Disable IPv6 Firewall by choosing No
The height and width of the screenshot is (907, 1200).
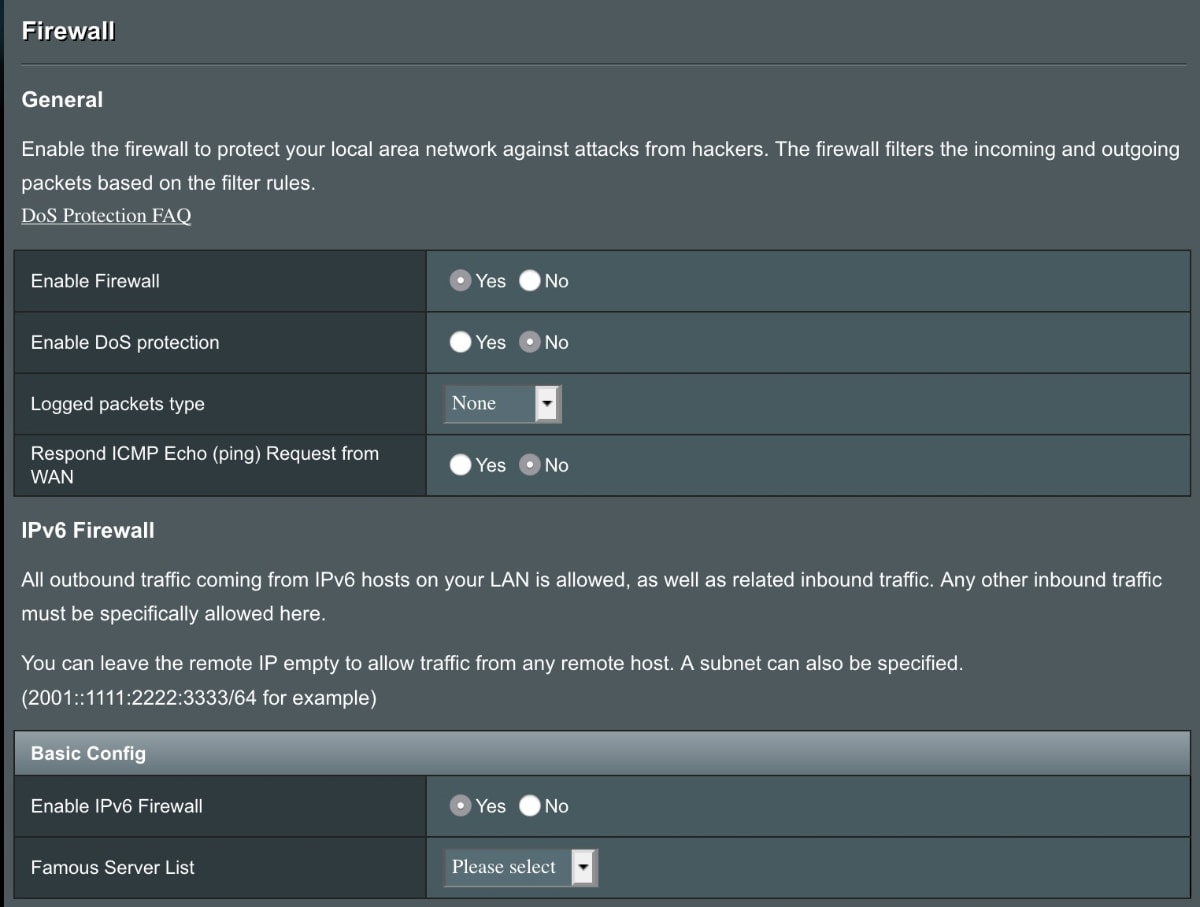coord(530,806)
